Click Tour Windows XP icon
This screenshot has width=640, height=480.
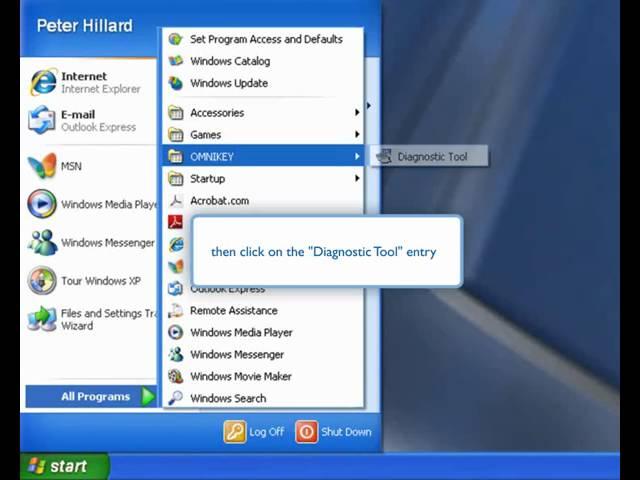[x=42, y=281]
